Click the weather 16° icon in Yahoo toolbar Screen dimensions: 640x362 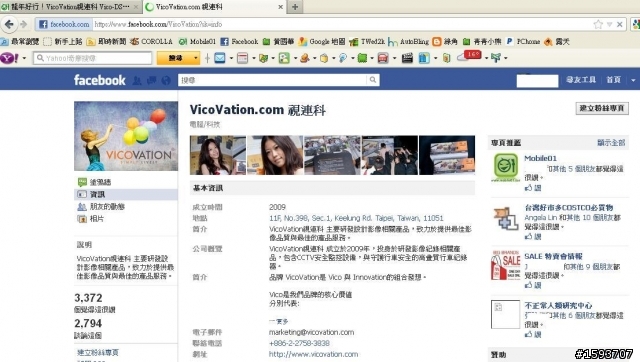tap(469, 56)
